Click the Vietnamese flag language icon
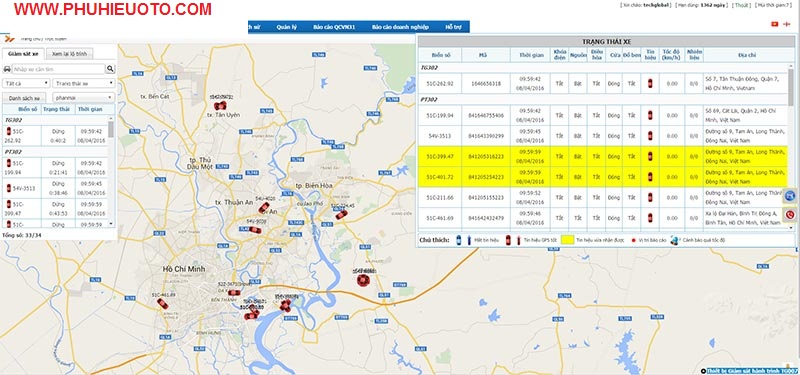This screenshot has height=375, width=800. [x=774, y=24]
